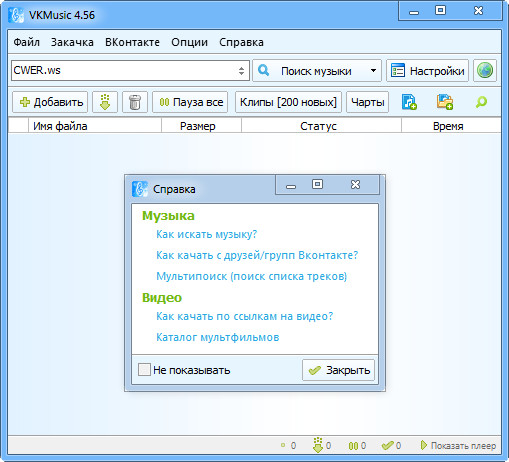Sort by Размер column header
The width and height of the screenshot is (509, 462).
pyautogui.click(x=201, y=126)
